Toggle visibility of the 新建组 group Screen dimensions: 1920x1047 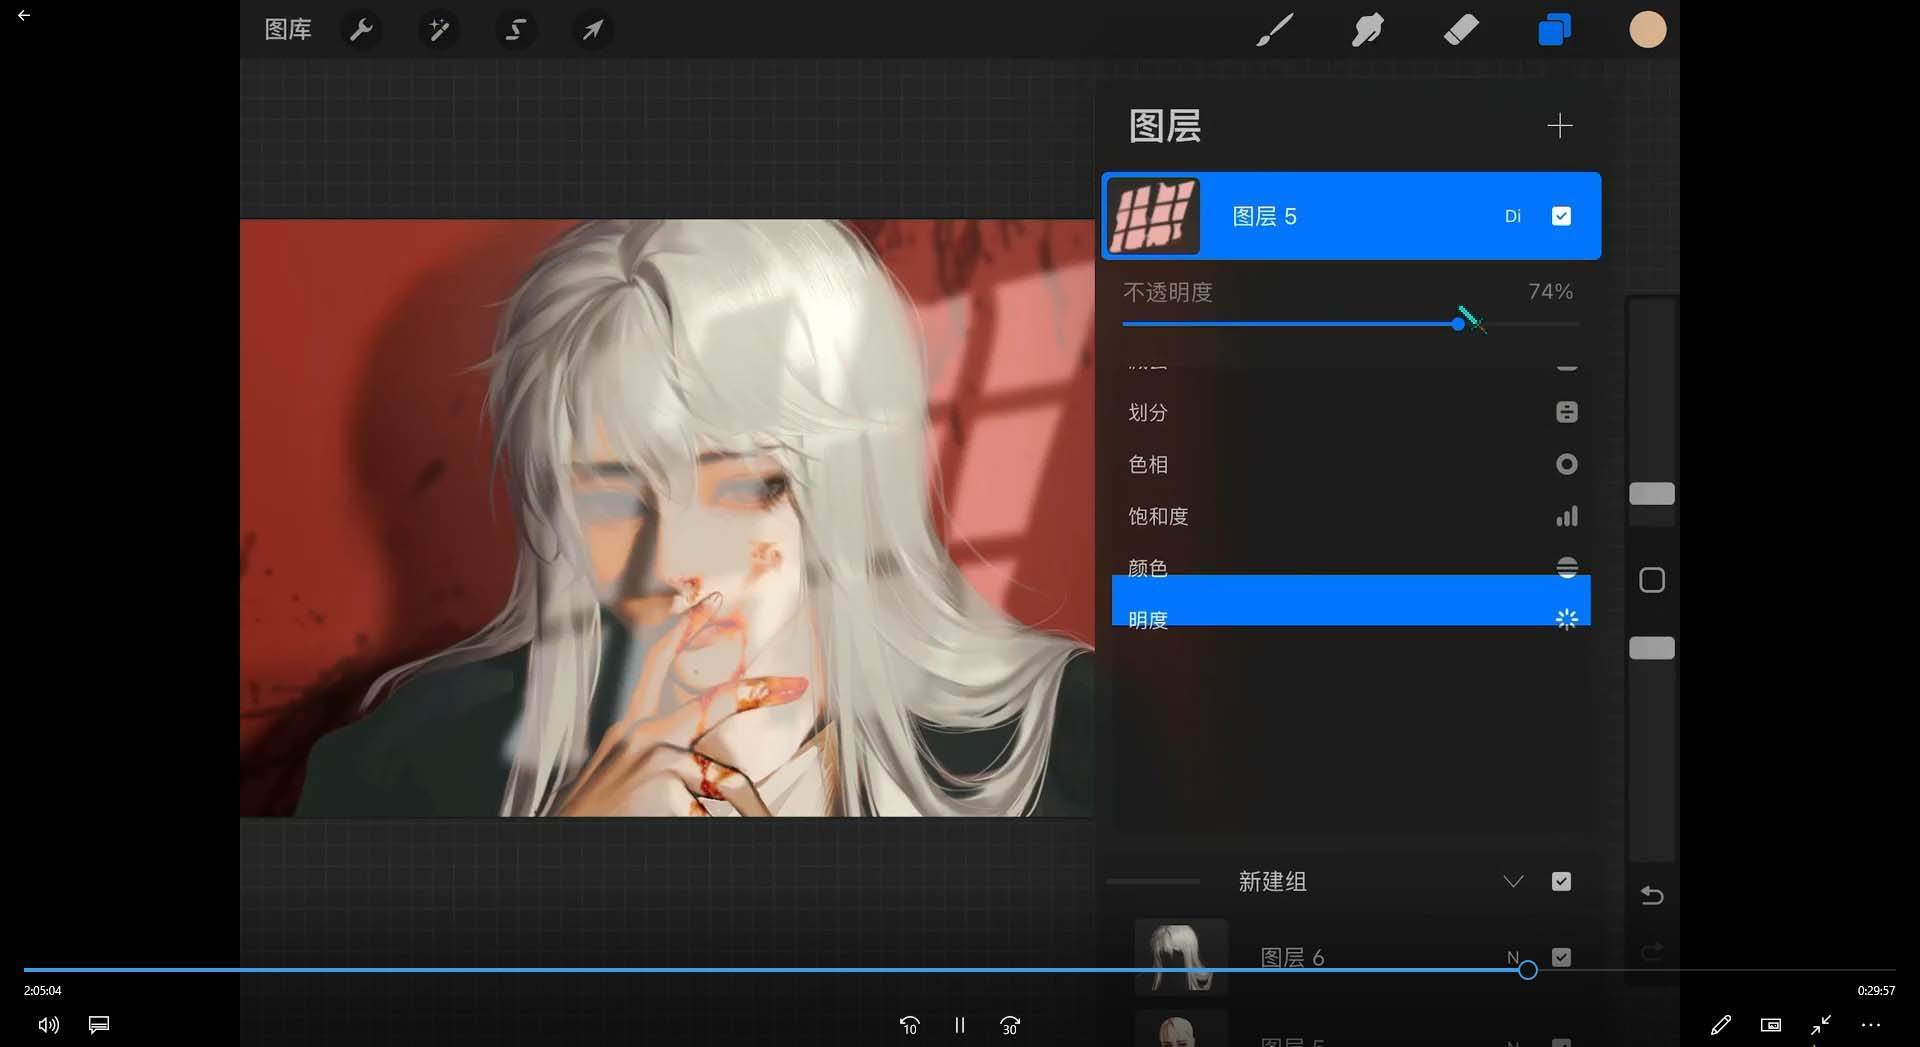point(1561,881)
